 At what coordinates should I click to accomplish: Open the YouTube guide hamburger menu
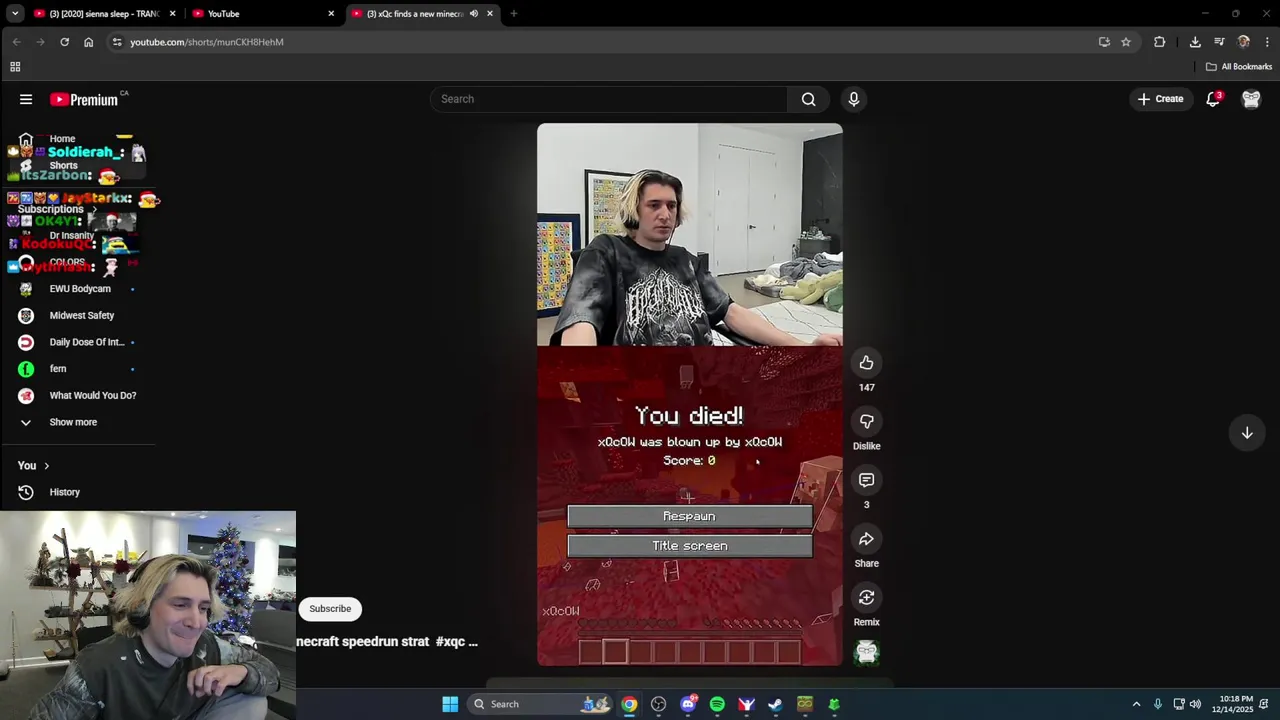point(26,99)
